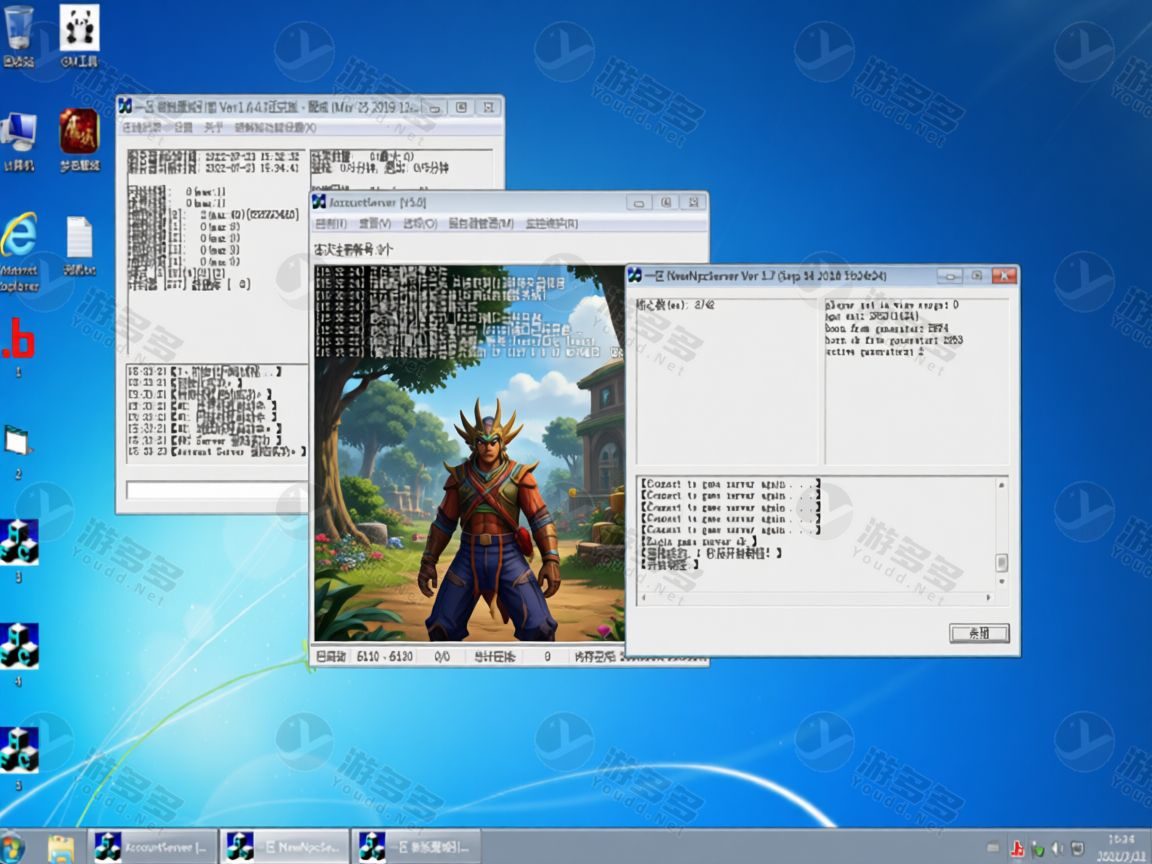Viewport: 1152px width, 864px height.
Task: Click 'Account Server' log line in game server
Action: point(217,451)
